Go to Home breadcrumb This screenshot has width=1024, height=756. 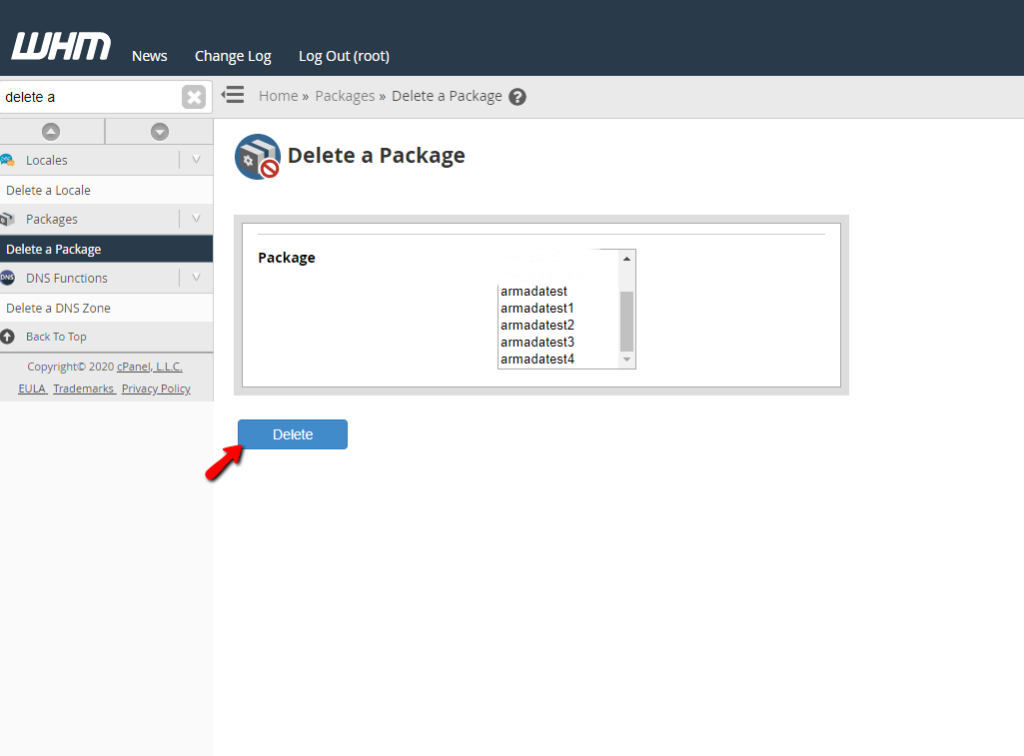click(278, 96)
